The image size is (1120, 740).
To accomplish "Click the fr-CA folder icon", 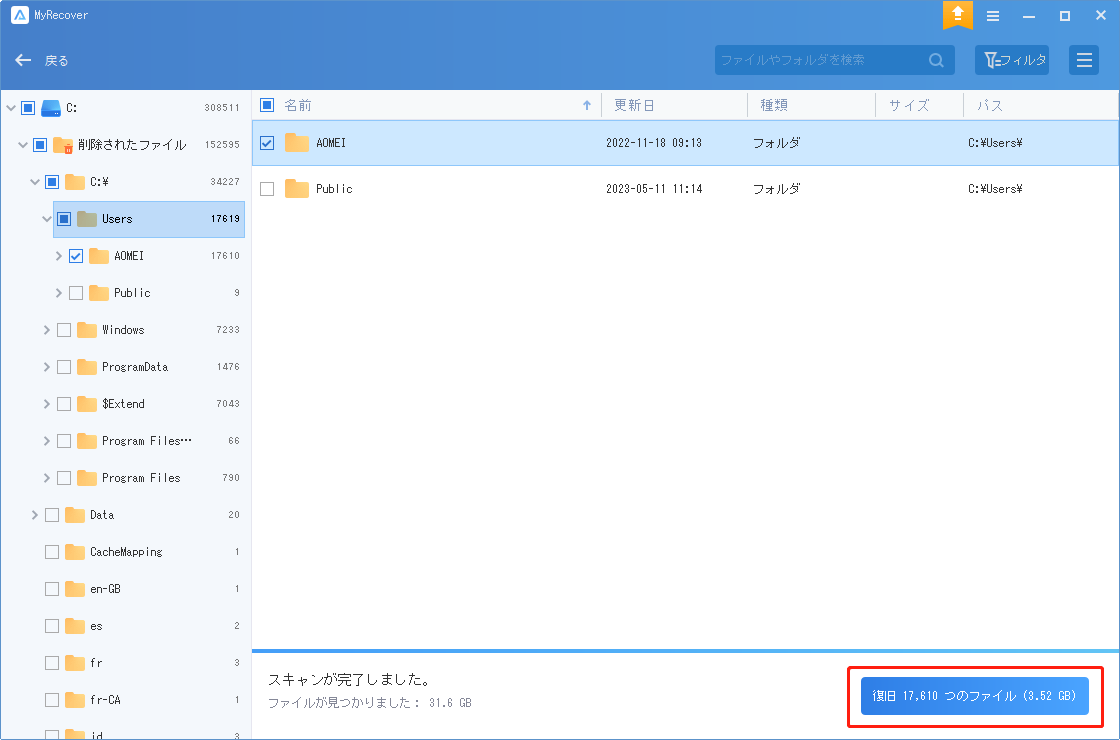I will 75,700.
